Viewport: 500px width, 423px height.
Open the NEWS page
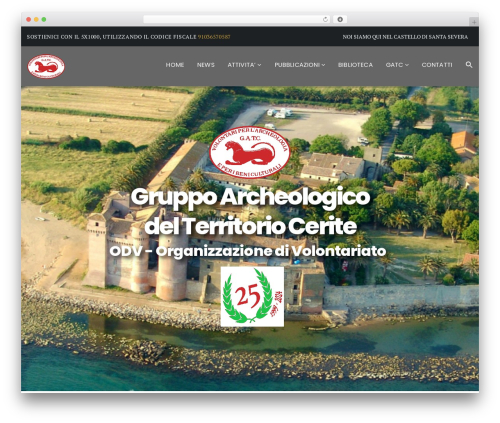(x=206, y=65)
